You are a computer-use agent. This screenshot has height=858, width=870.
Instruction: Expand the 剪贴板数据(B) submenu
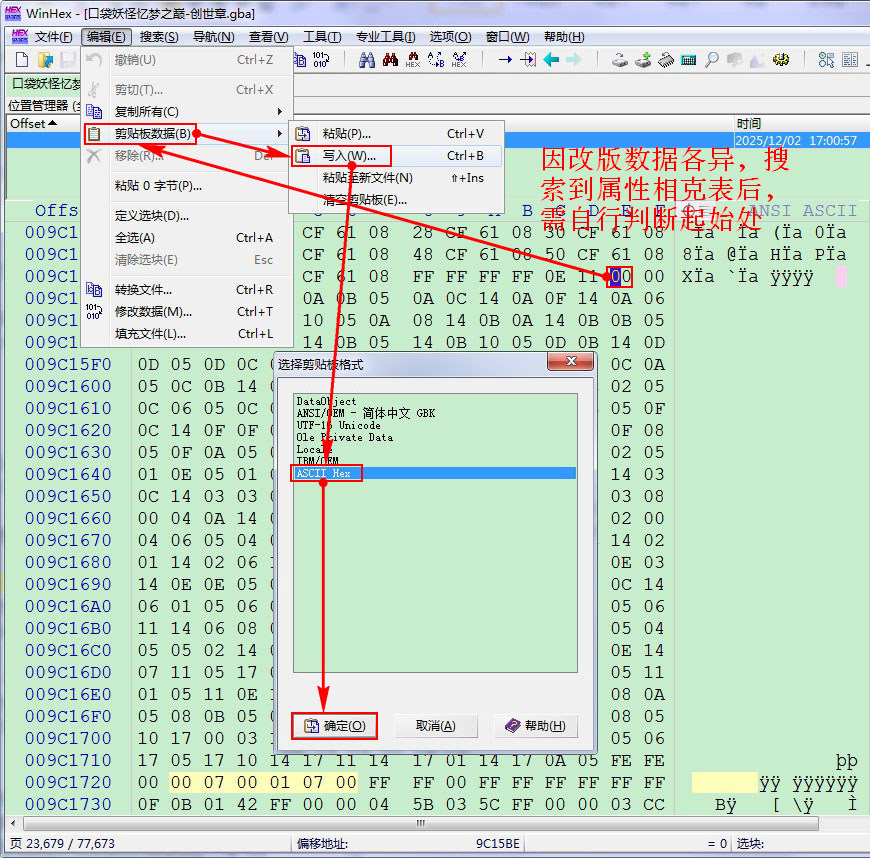coord(187,134)
